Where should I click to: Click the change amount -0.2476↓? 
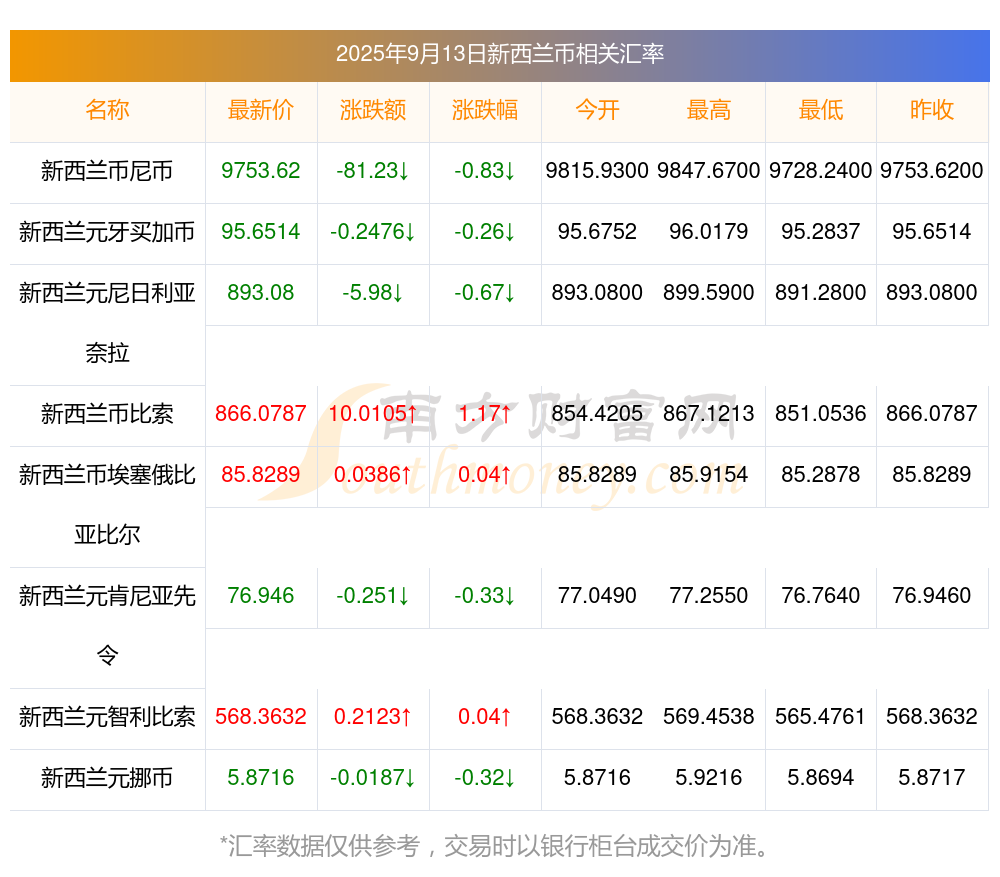[373, 232]
